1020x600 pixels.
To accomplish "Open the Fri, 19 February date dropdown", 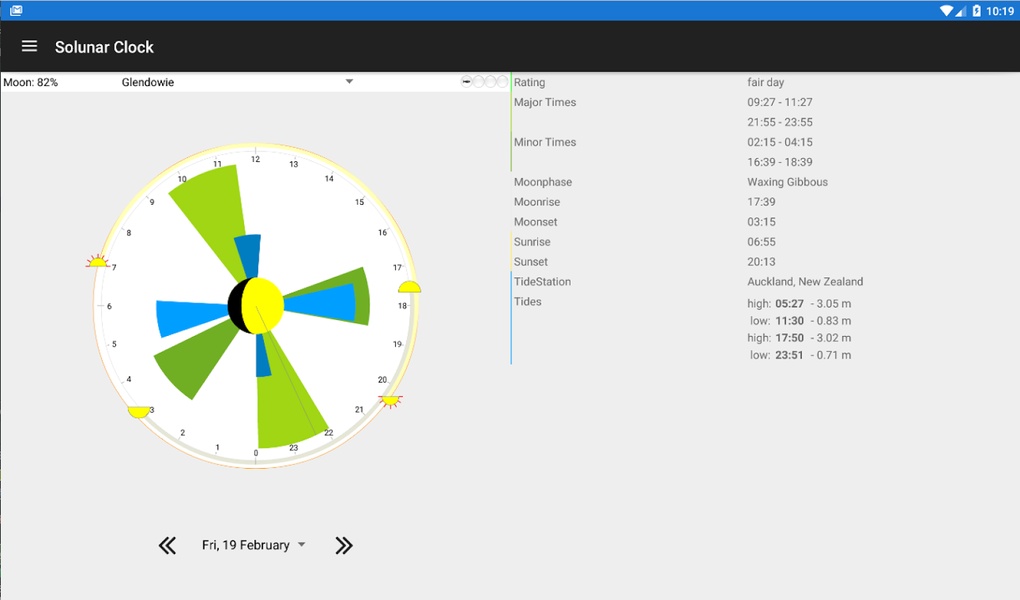I will coord(254,545).
